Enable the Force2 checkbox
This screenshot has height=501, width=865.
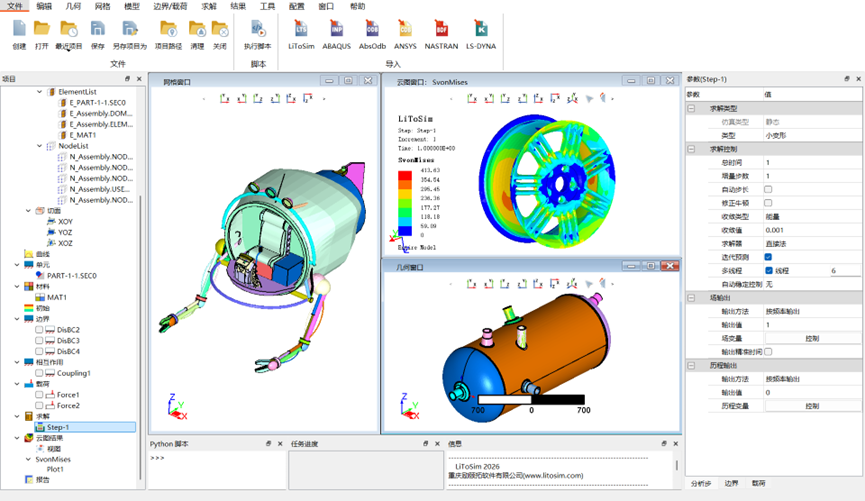coord(39,405)
